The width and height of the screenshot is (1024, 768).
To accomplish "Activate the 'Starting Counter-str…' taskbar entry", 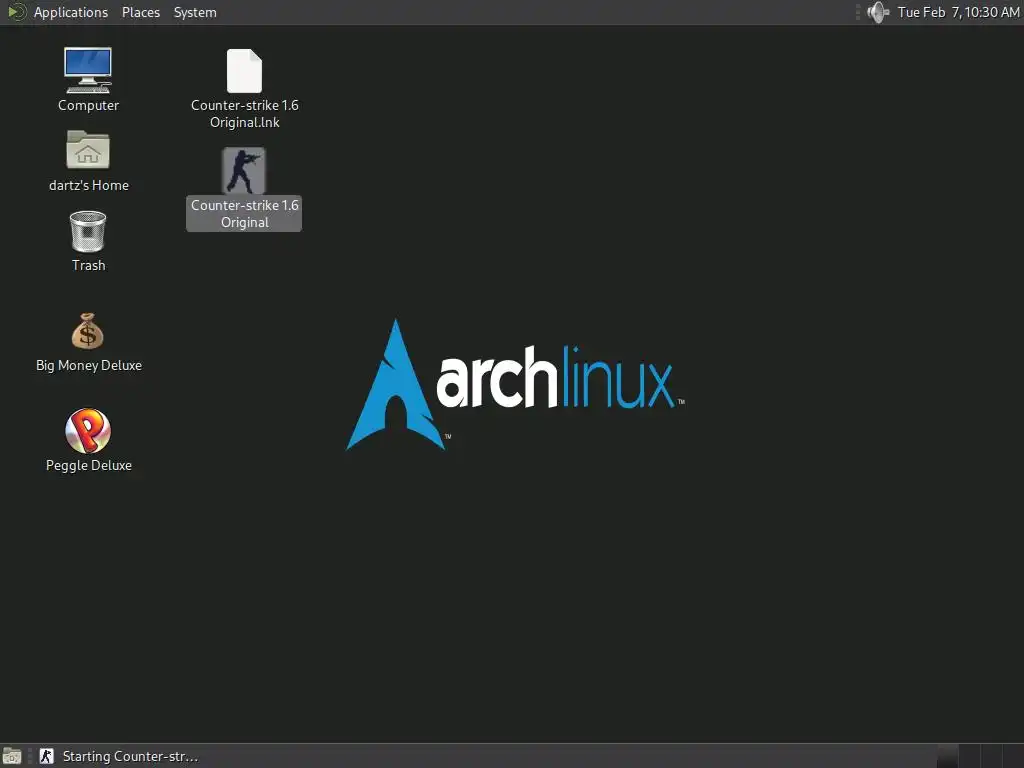I will (119, 756).
